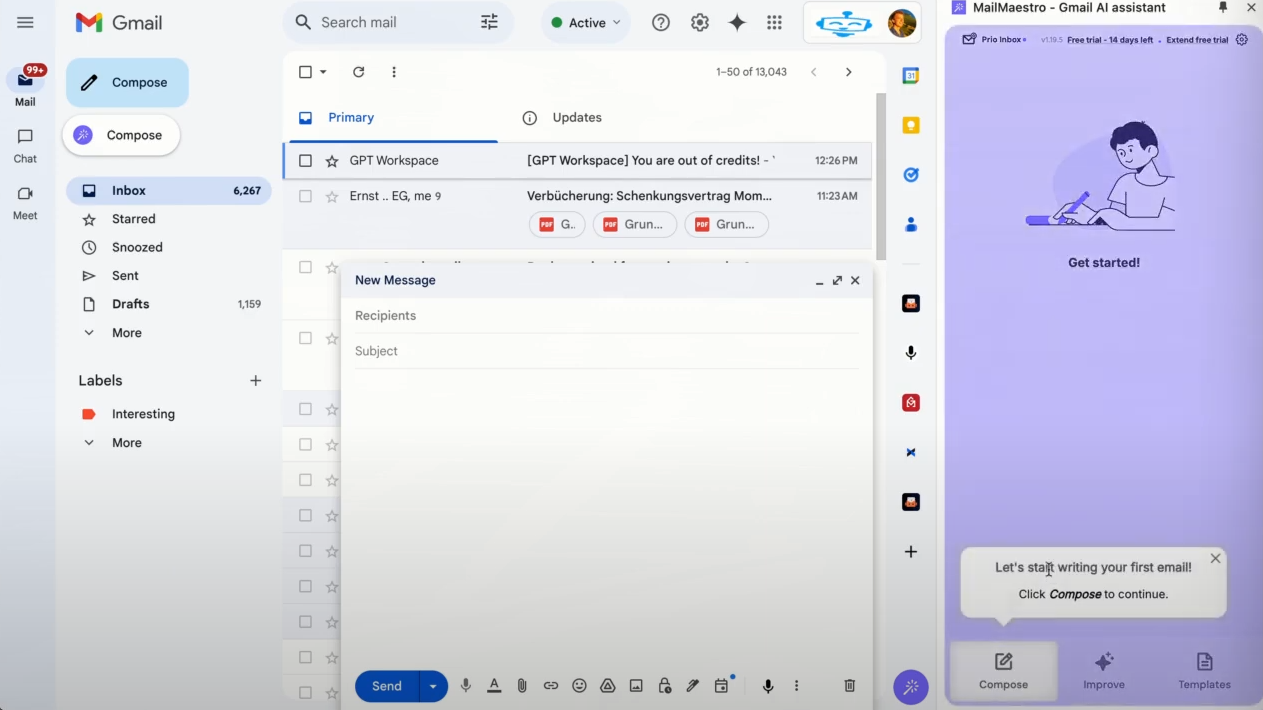Toggle confidential mode lock icon
This screenshot has width=1263, height=710.
point(664,686)
